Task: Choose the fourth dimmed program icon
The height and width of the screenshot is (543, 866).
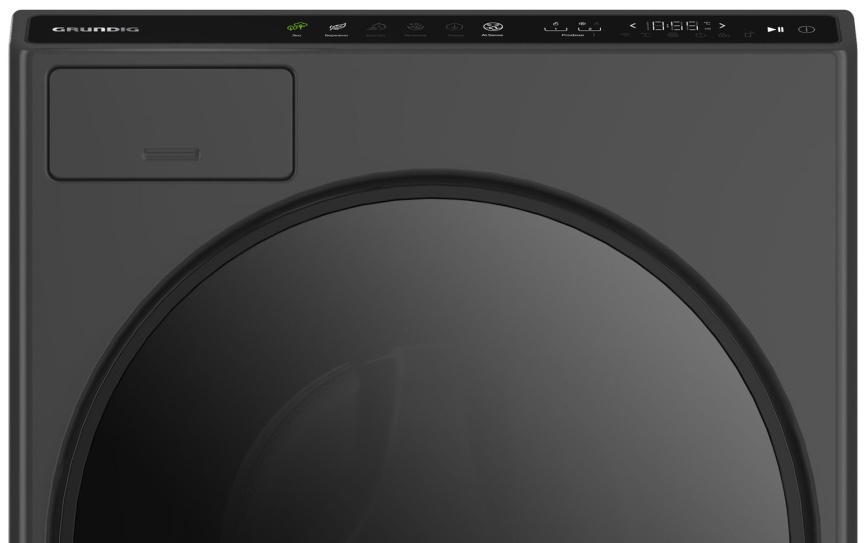Action: click(x=414, y=28)
